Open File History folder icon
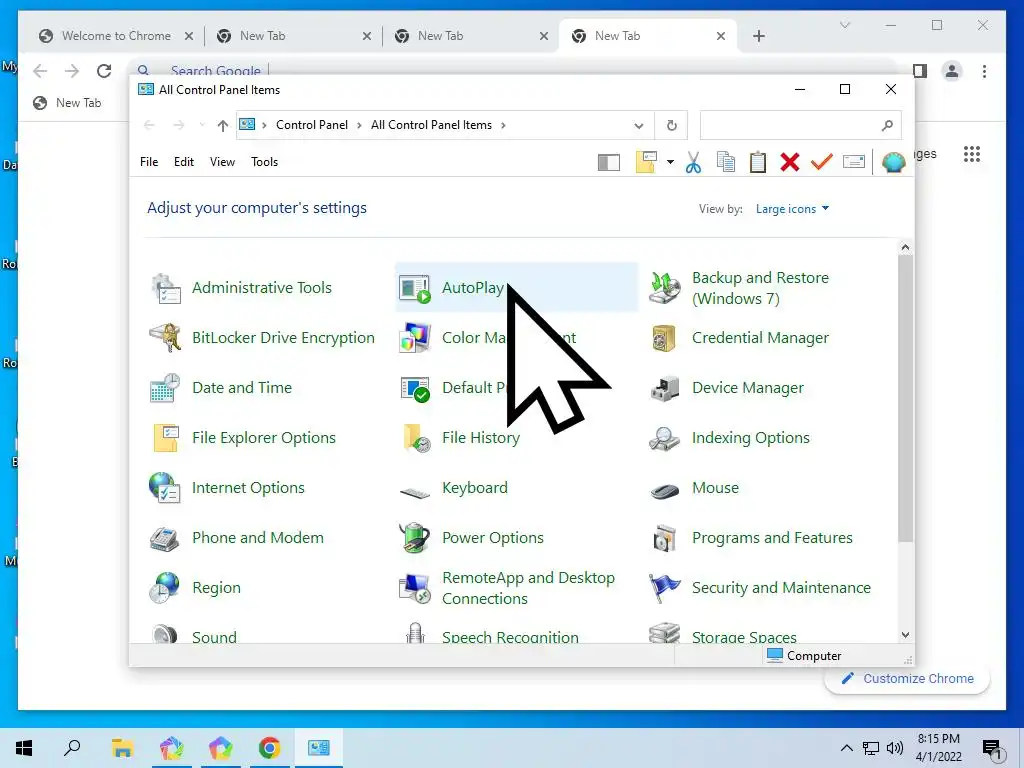 pyautogui.click(x=416, y=438)
